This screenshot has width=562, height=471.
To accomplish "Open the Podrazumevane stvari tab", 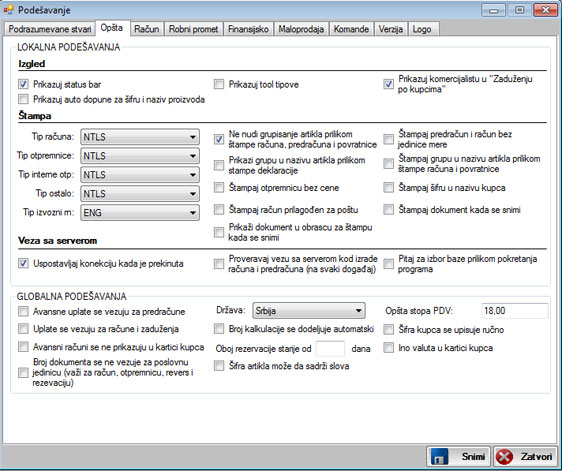I will pos(50,29).
